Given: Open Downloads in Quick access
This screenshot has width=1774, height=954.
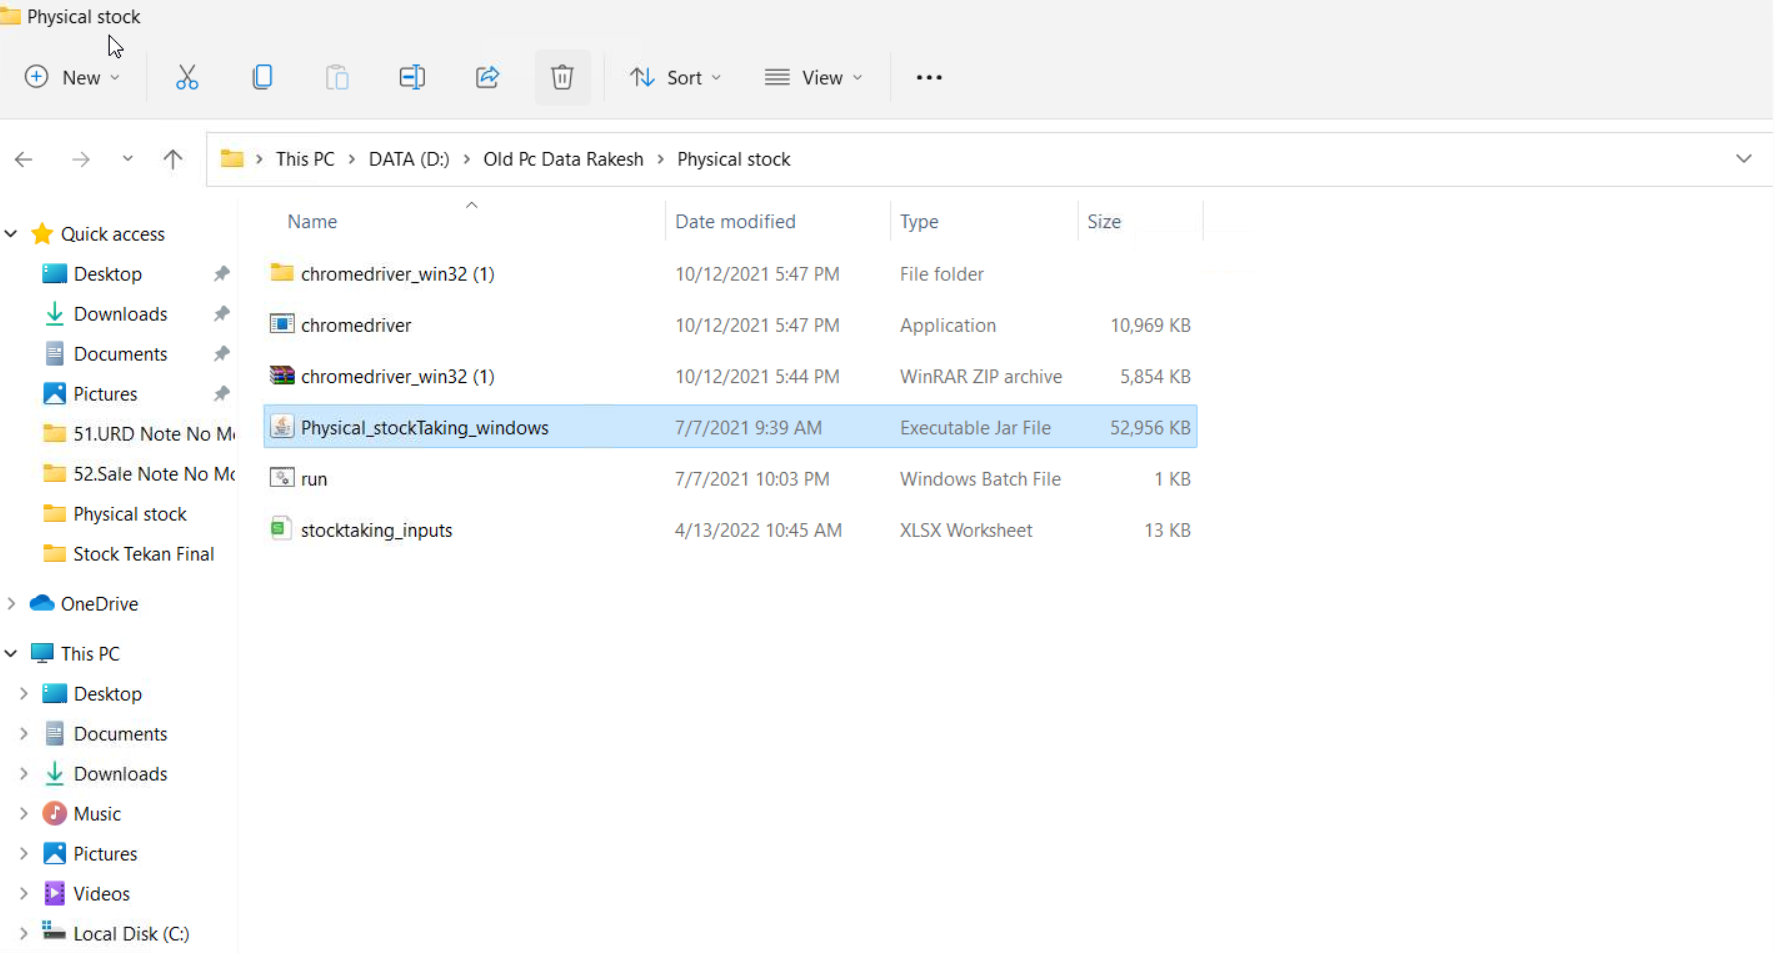Looking at the screenshot, I should click(120, 313).
